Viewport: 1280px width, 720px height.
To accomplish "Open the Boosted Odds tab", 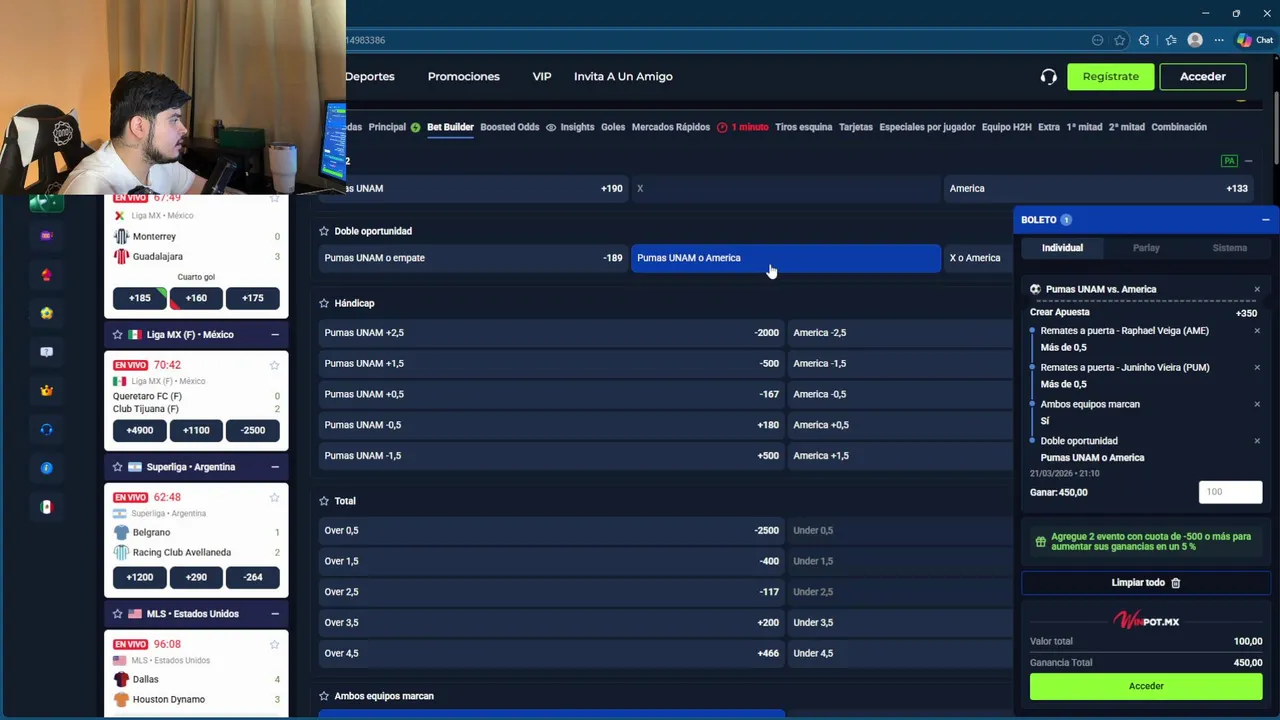I will click(x=509, y=127).
